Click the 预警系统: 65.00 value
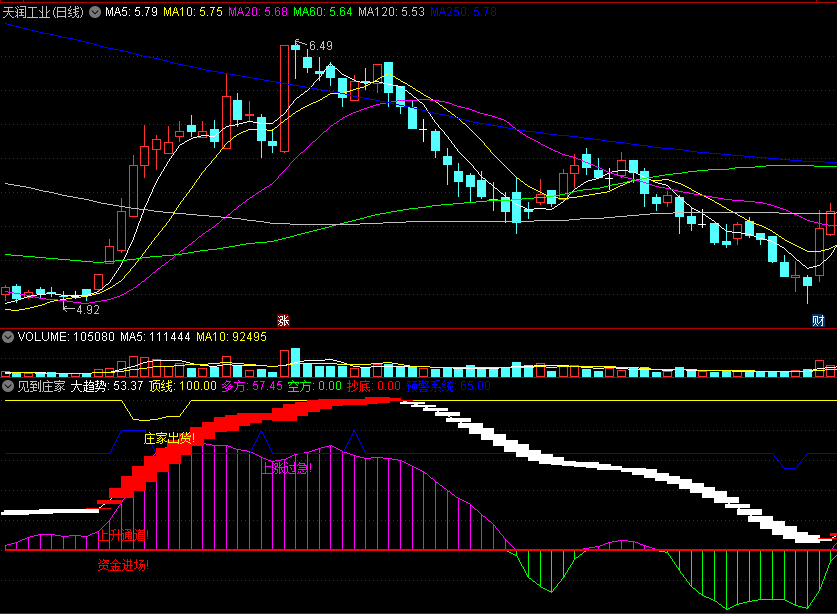The width and height of the screenshot is (837, 614). (x=448, y=386)
